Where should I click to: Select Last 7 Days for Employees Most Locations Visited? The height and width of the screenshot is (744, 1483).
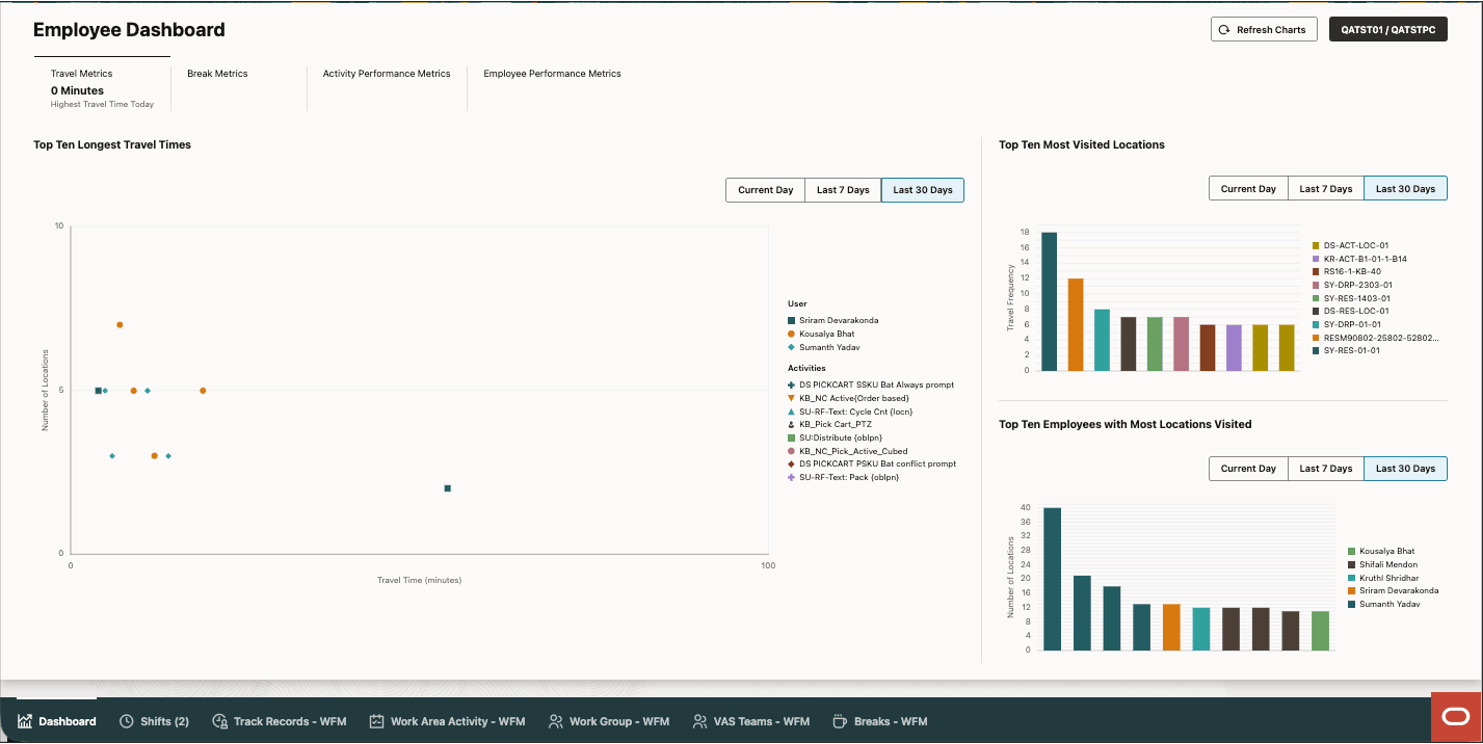coord(1326,468)
